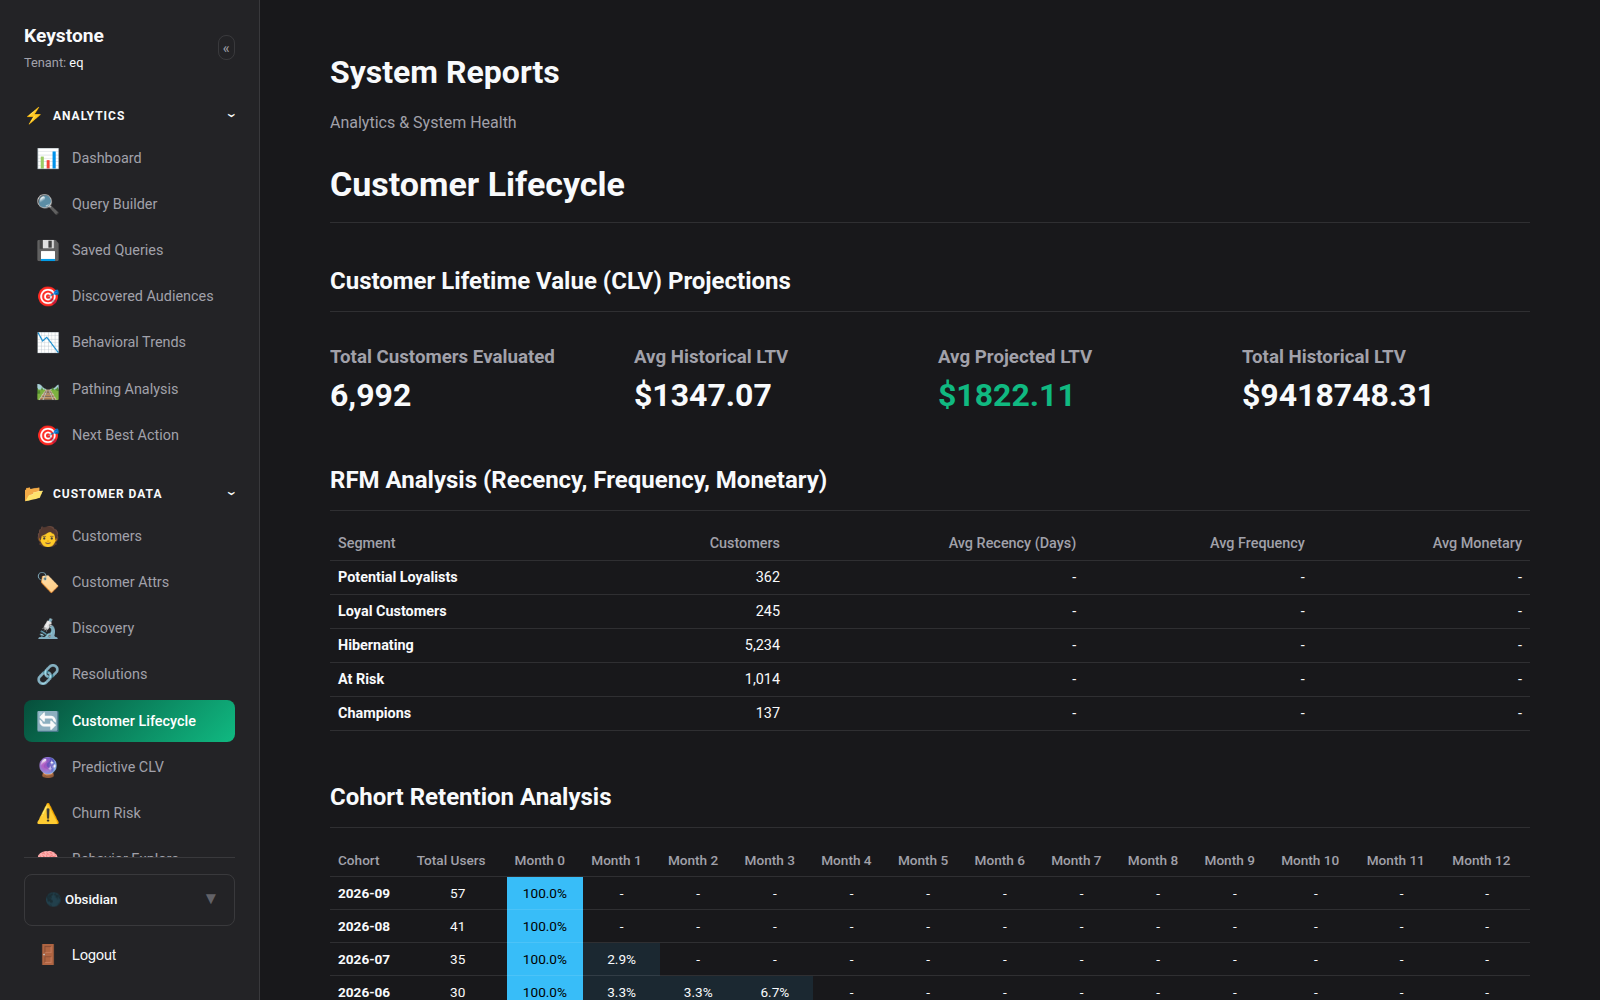The image size is (1600, 1000).
Task: Click the At Risk segment name
Action: [361, 679]
